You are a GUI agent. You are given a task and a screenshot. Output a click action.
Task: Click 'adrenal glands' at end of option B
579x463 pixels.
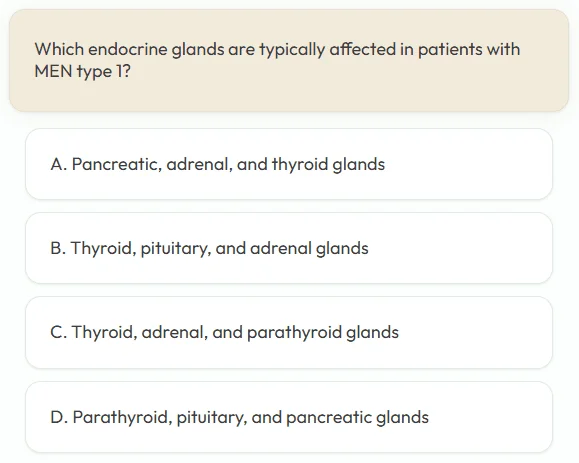coord(309,248)
